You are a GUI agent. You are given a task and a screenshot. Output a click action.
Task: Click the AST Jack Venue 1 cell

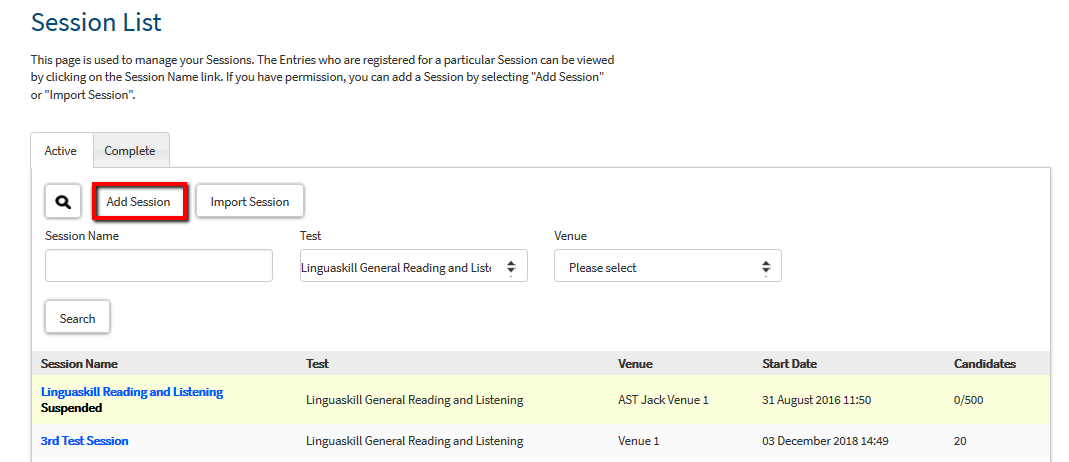(663, 400)
